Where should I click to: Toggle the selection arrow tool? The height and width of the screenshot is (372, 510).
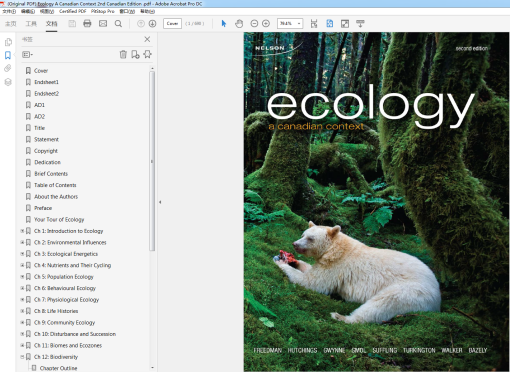click(224, 24)
